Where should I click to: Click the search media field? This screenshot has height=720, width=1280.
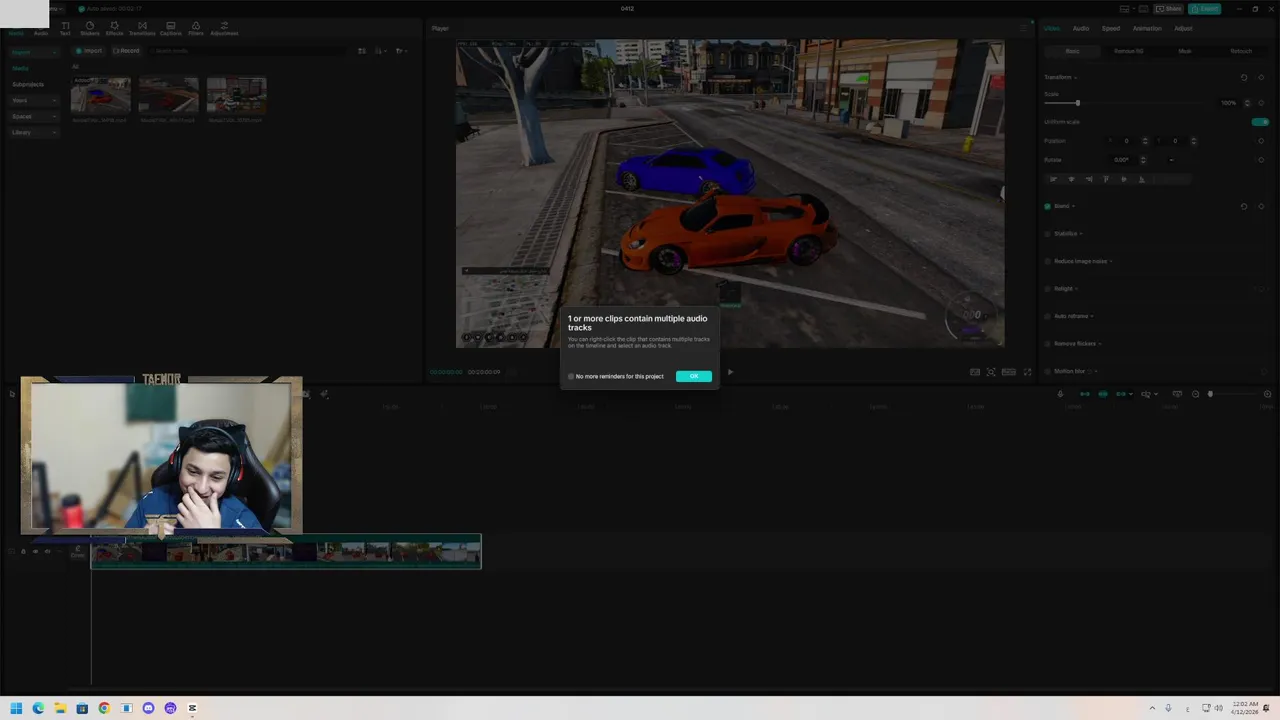245,50
